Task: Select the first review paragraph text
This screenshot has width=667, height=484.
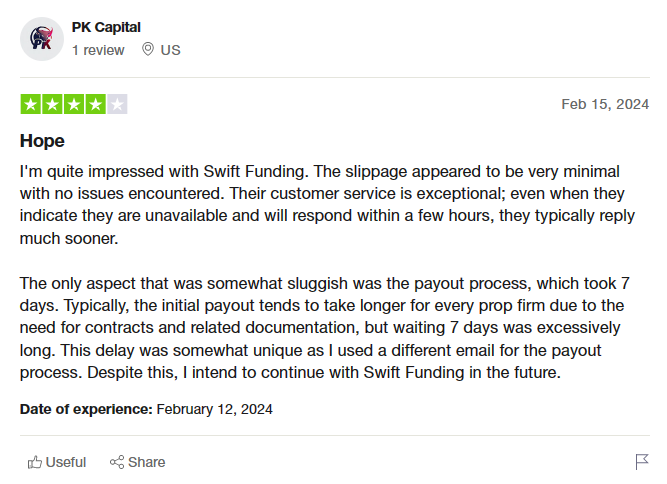Action: point(327,205)
